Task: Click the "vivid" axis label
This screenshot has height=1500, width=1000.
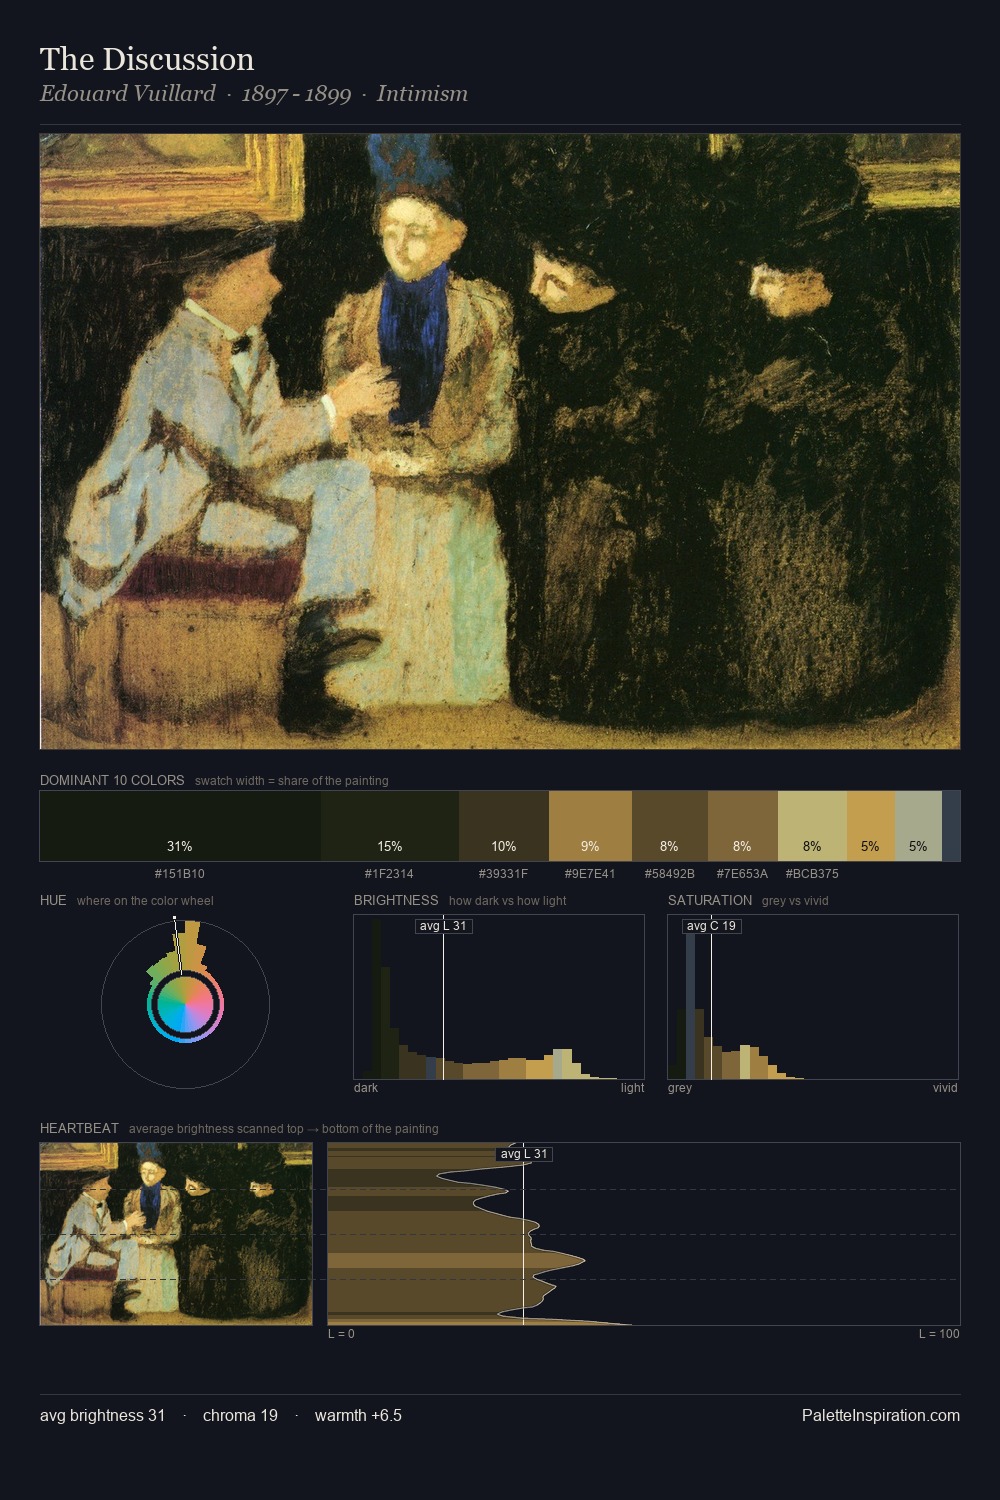Action: coord(945,1088)
